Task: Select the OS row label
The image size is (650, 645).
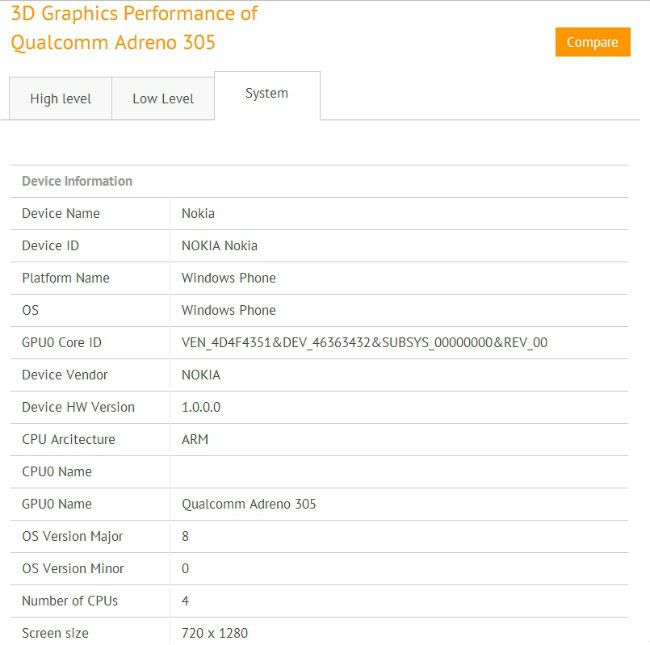Action: click(x=30, y=310)
